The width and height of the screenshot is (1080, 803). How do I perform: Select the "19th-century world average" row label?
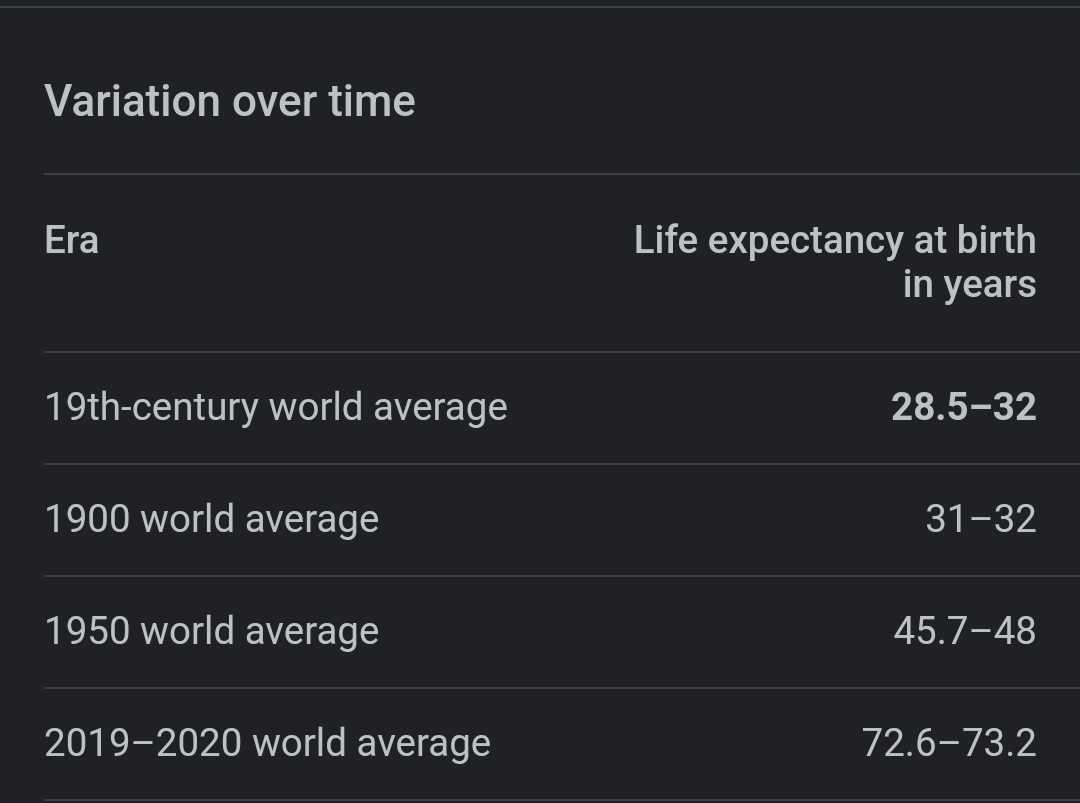pyautogui.click(x=276, y=408)
